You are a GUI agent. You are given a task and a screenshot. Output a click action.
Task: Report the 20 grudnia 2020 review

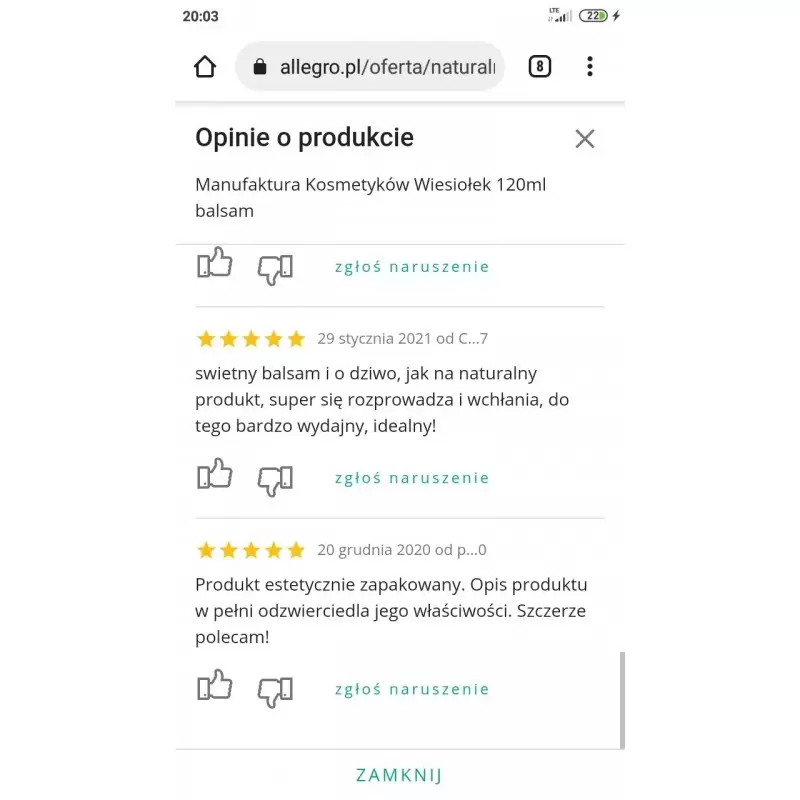412,689
